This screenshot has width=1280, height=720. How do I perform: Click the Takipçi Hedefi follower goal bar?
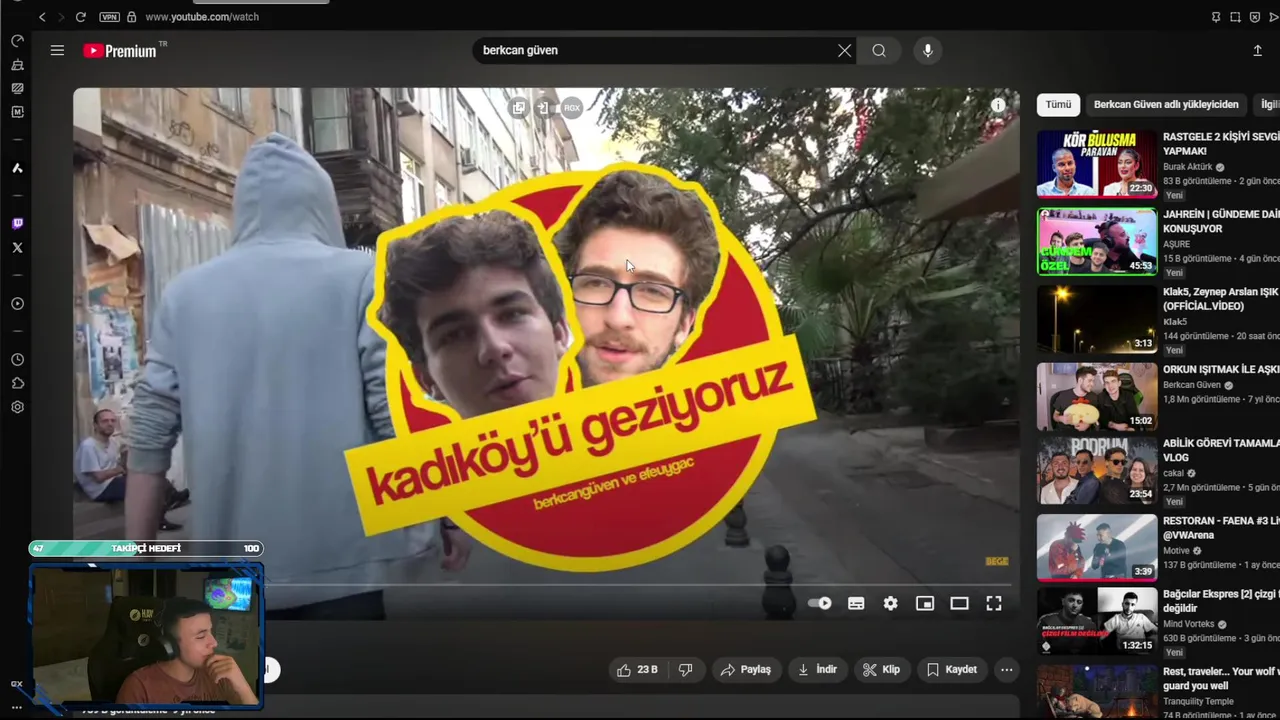point(146,548)
